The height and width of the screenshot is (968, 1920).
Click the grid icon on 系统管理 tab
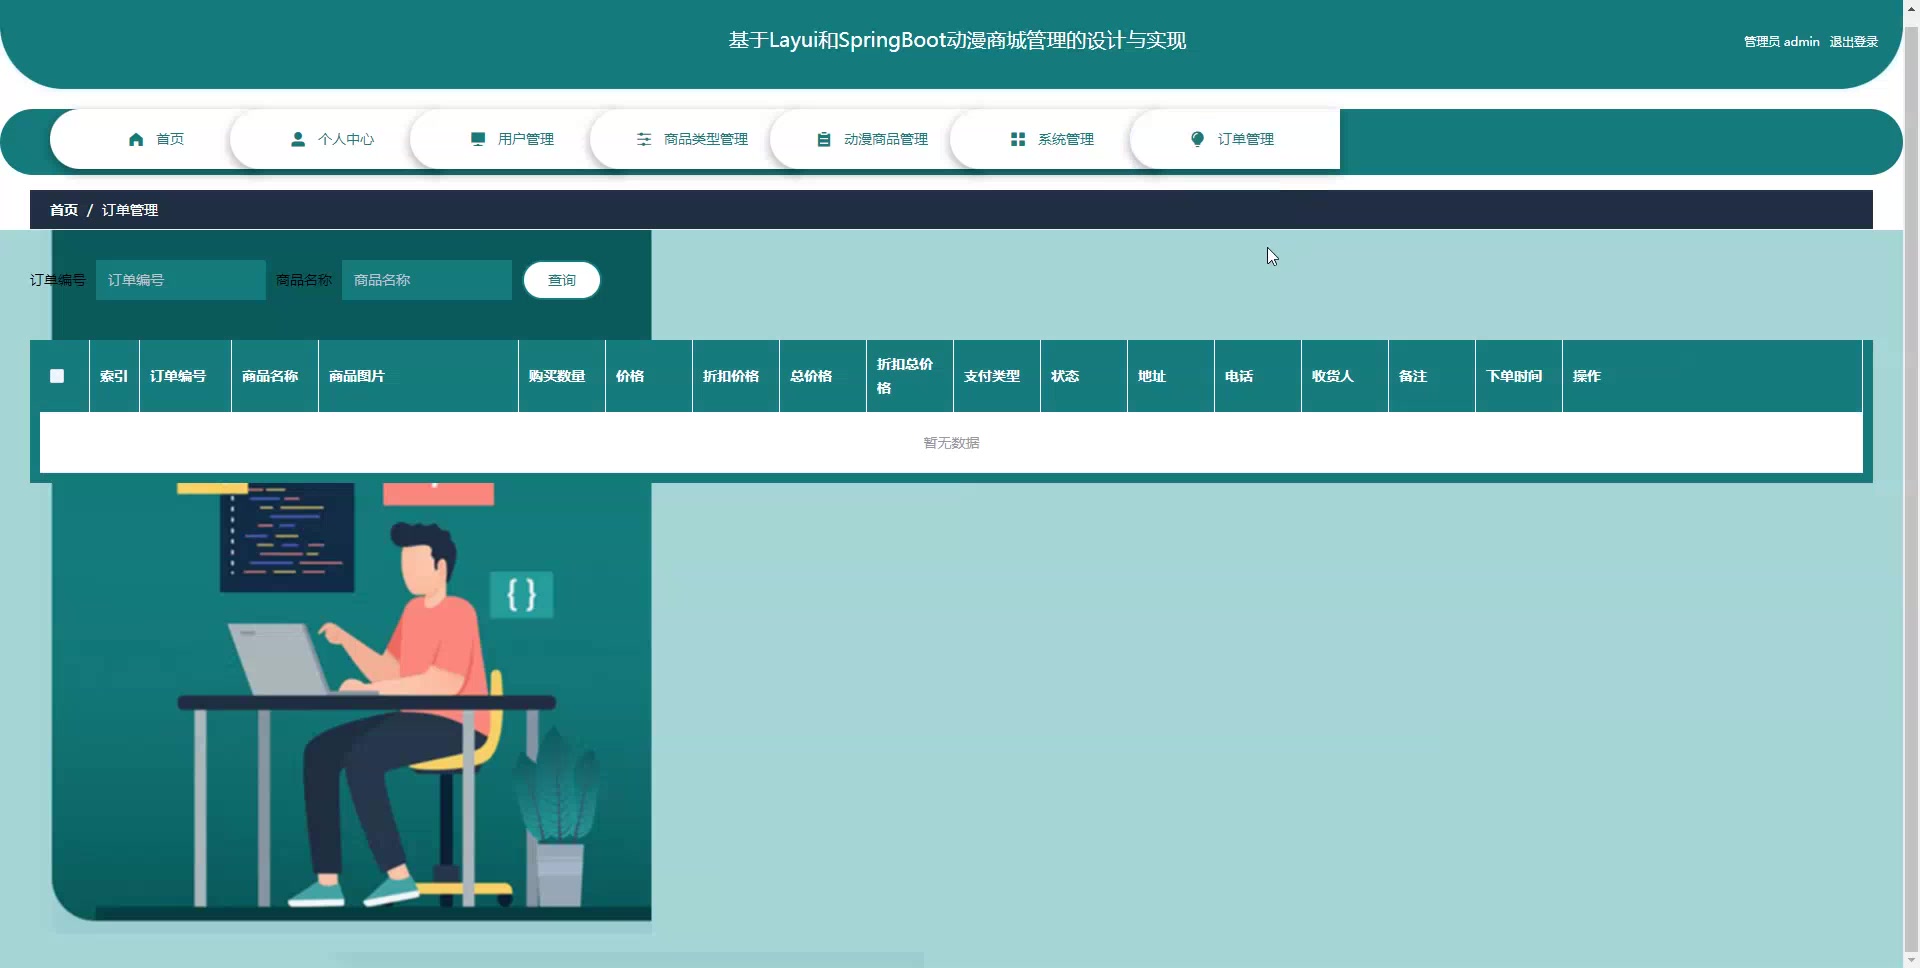(x=1017, y=139)
